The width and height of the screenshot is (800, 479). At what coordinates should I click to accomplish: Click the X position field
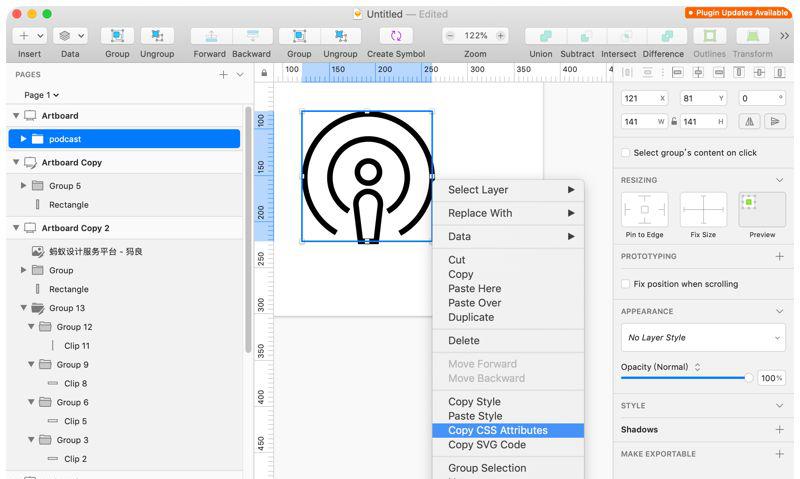tap(645, 98)
